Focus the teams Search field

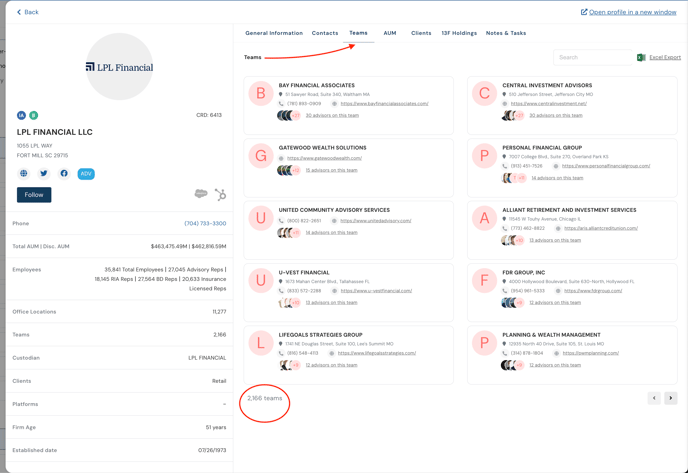pos(593,57)
